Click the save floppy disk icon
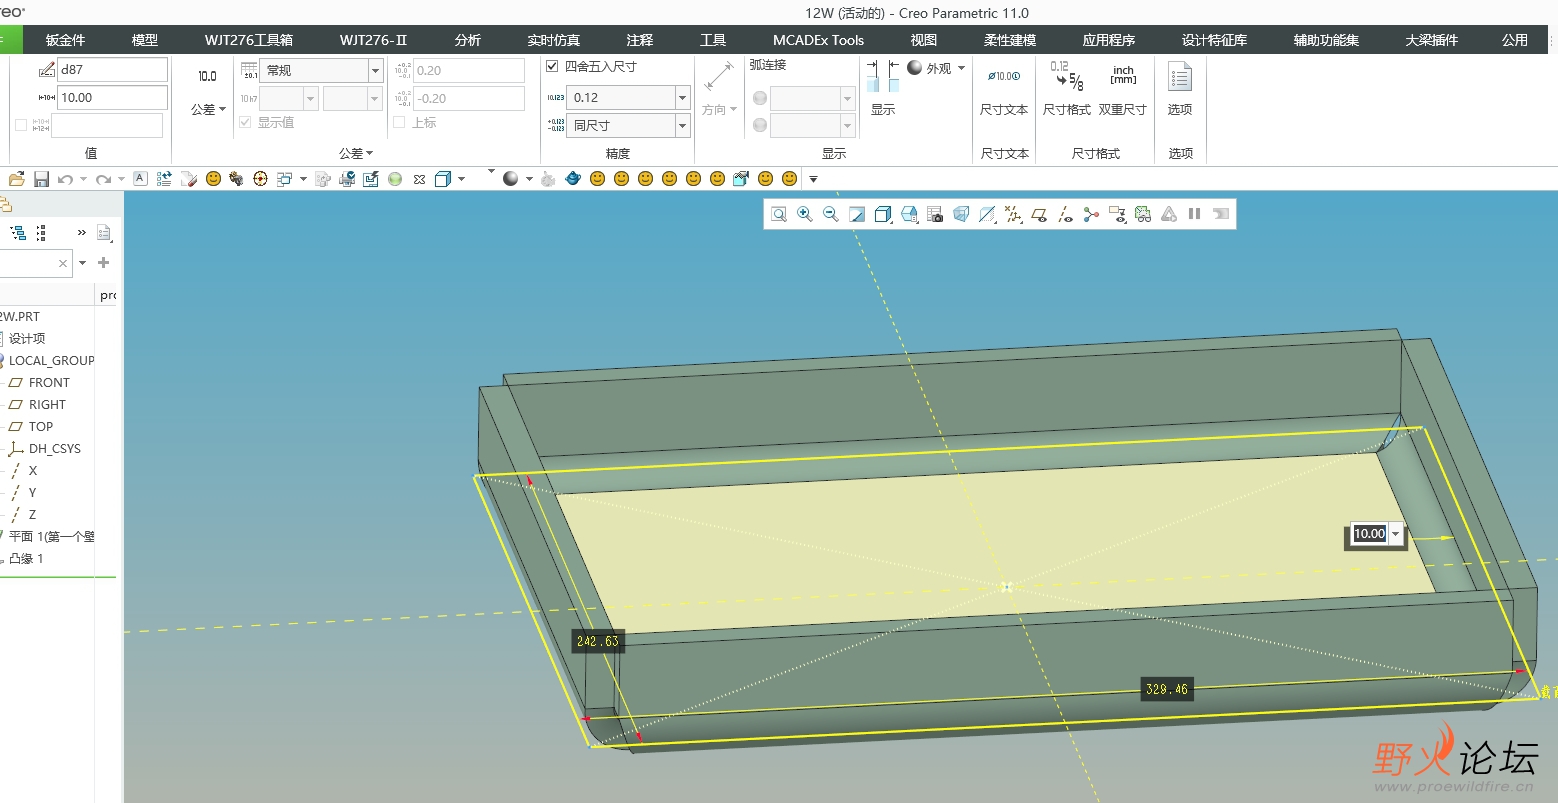Image resolution: width=1558 pixels, height=803 pixels. (41, 179)
